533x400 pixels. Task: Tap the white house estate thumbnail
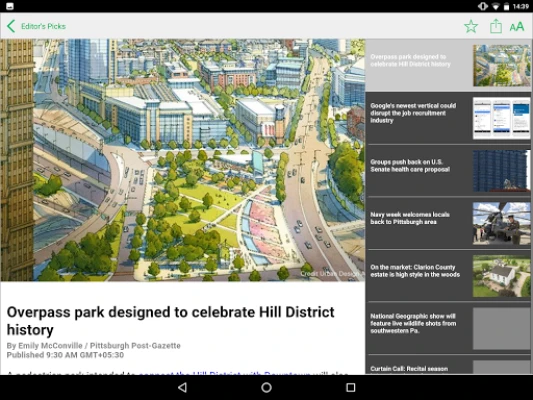501,276
